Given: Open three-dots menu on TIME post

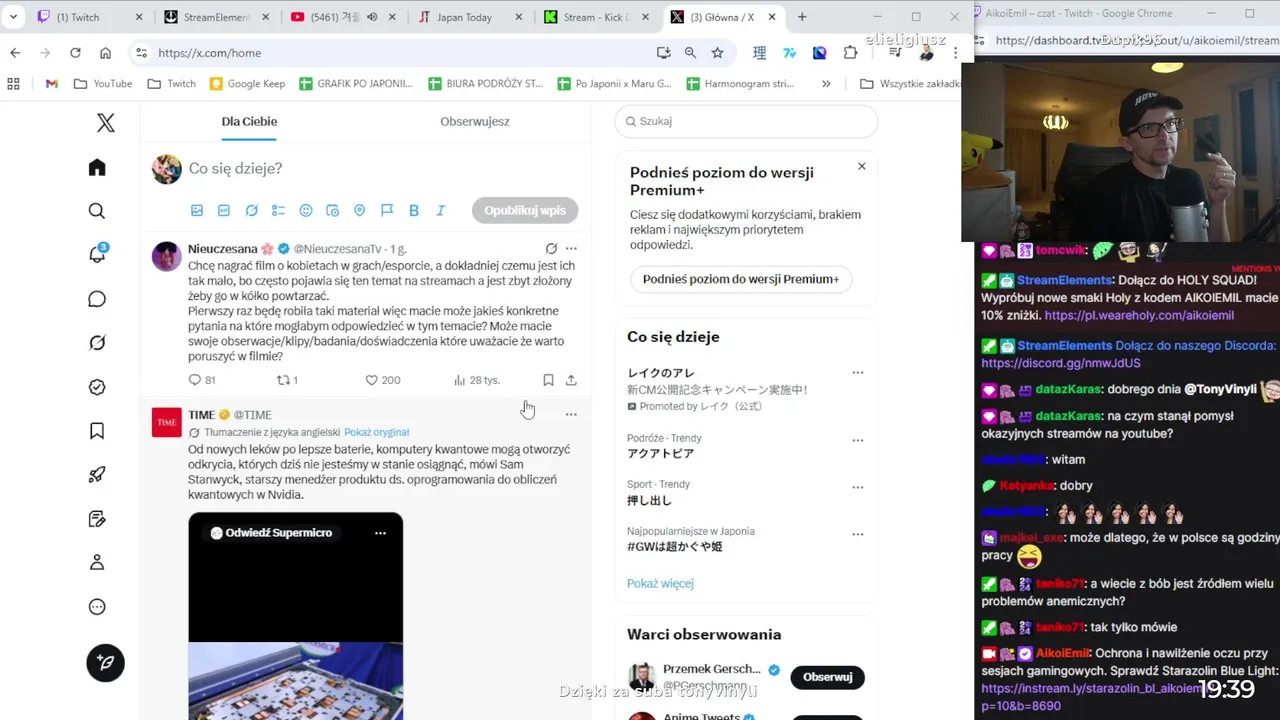Looking at the screenshot, I should pyautogui.click(x=571, y=414).
